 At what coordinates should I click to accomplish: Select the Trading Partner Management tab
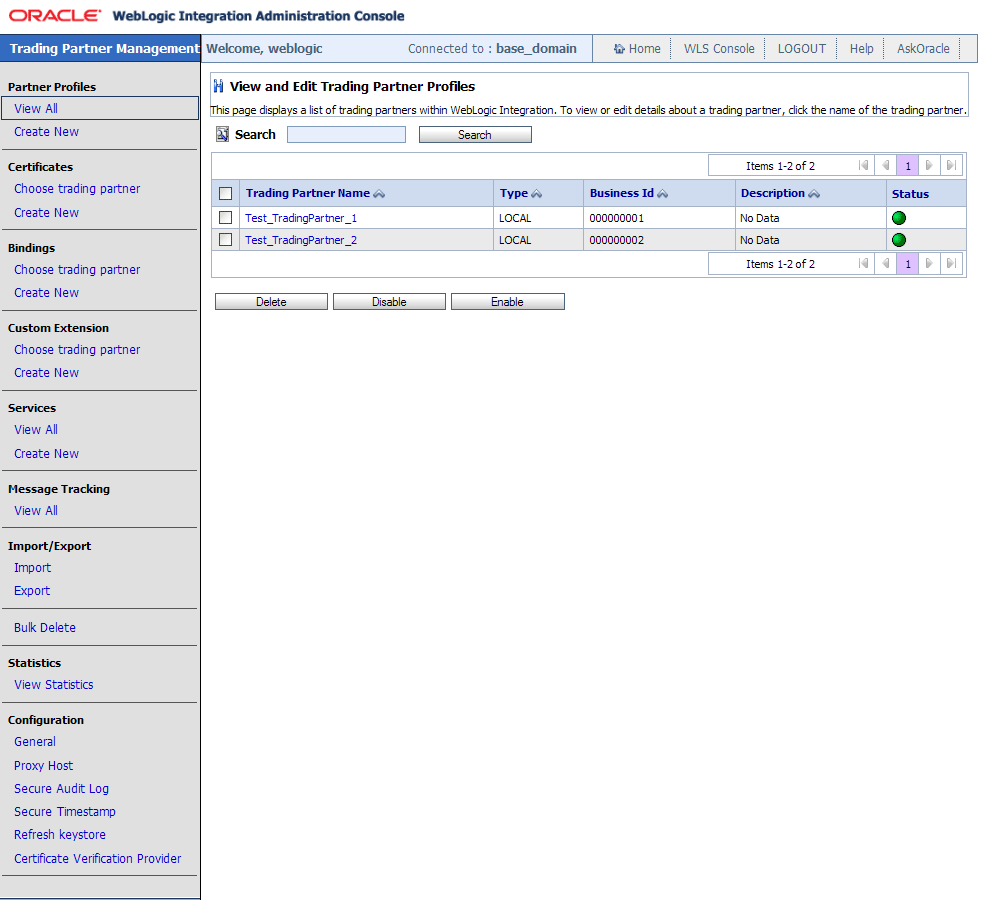pos(100,47)
